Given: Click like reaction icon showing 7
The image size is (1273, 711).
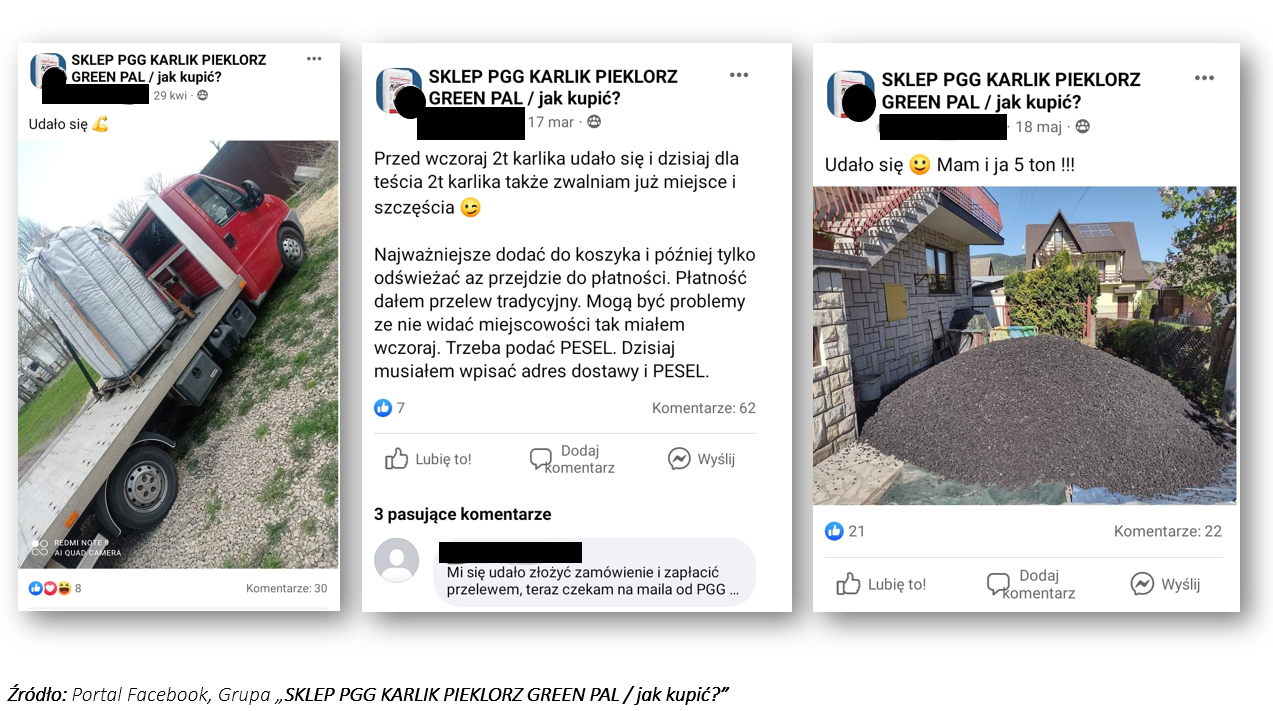Looking at the screenshot, I should (x=383, y=408).
